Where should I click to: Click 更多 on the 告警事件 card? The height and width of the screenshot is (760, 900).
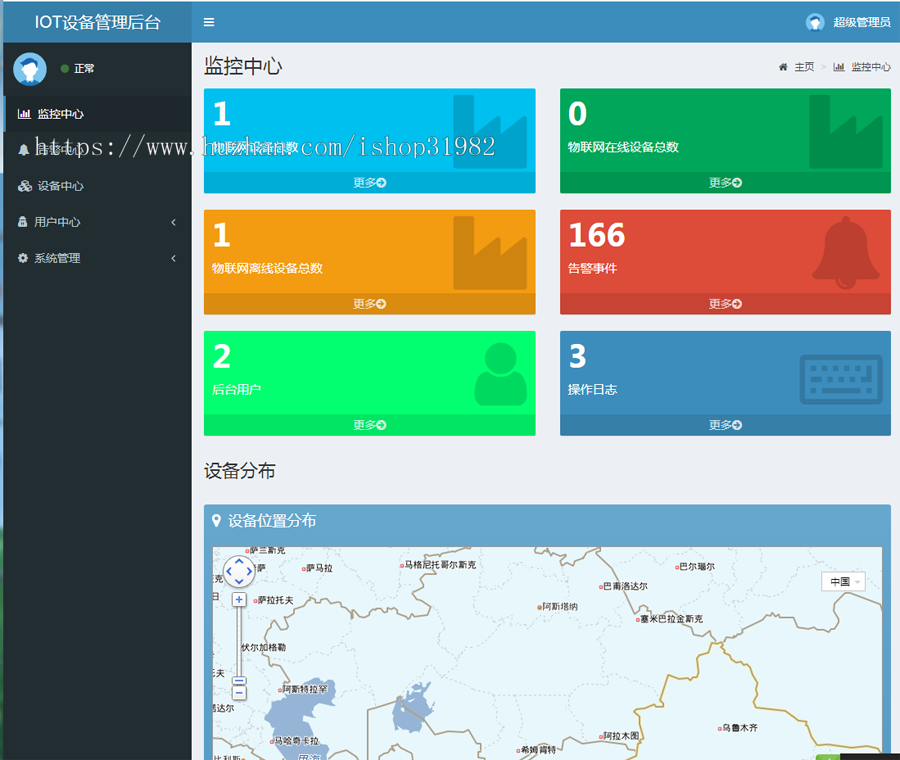725,304
